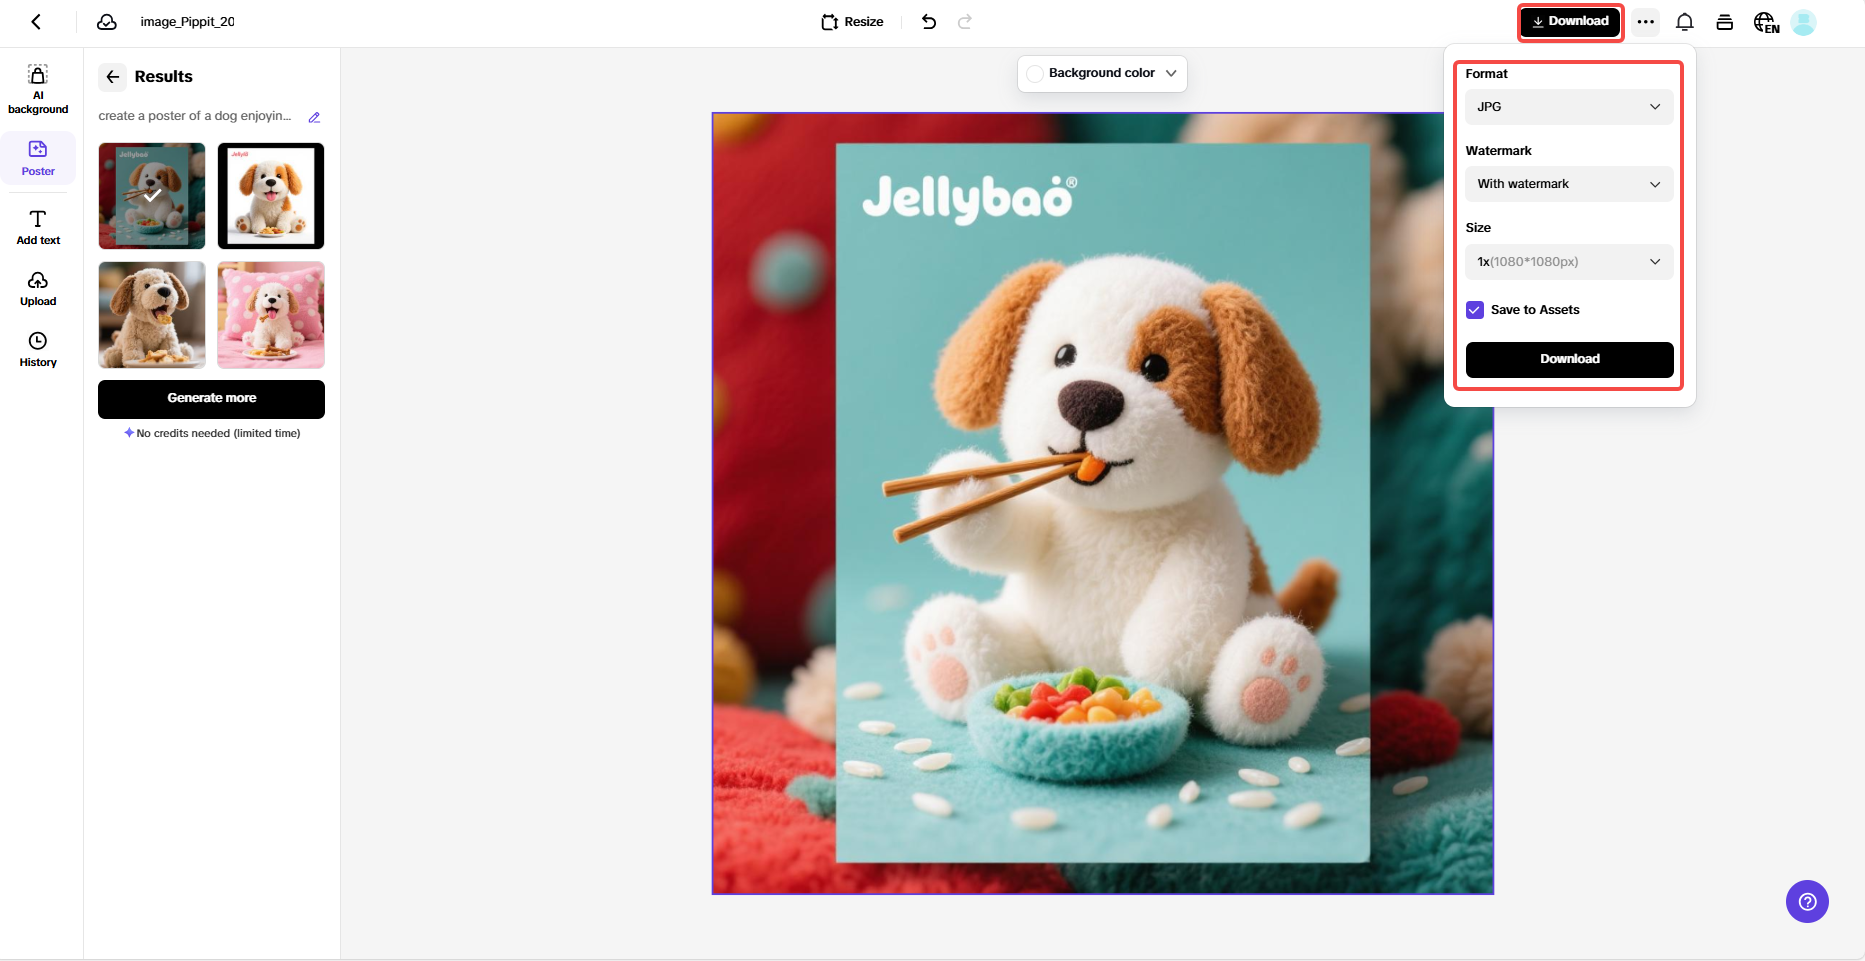Click the 'Results' panel heading
1865x961 pixels.
click(x=164, y=77)
